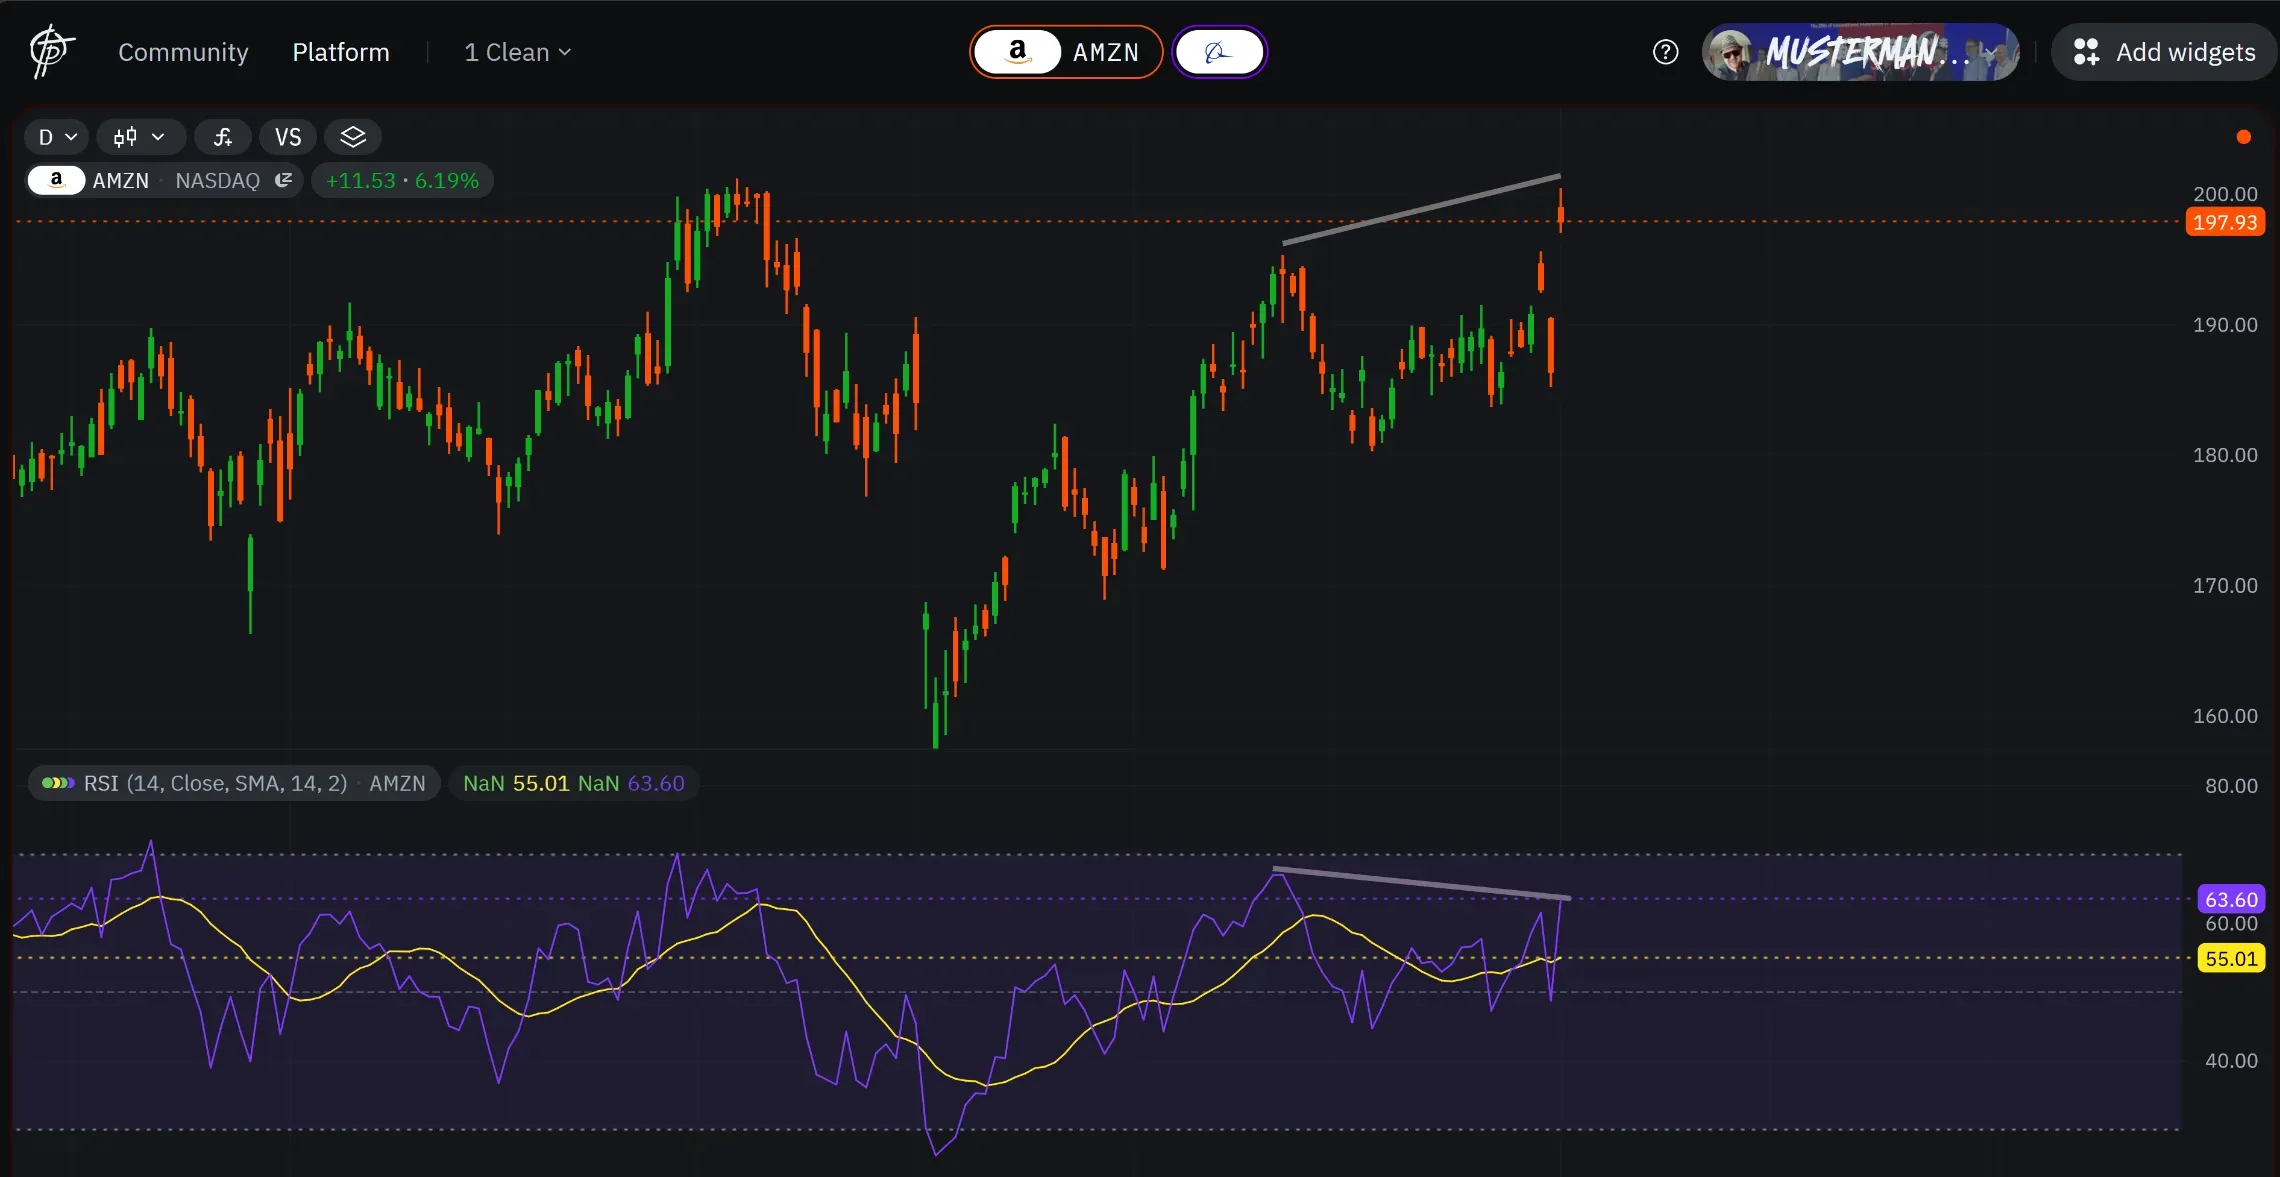Open the indicators function icon
Image resolution: width=2280 pixels, height=1177 pixels.
pyautogui.click(x=223, y=137)
